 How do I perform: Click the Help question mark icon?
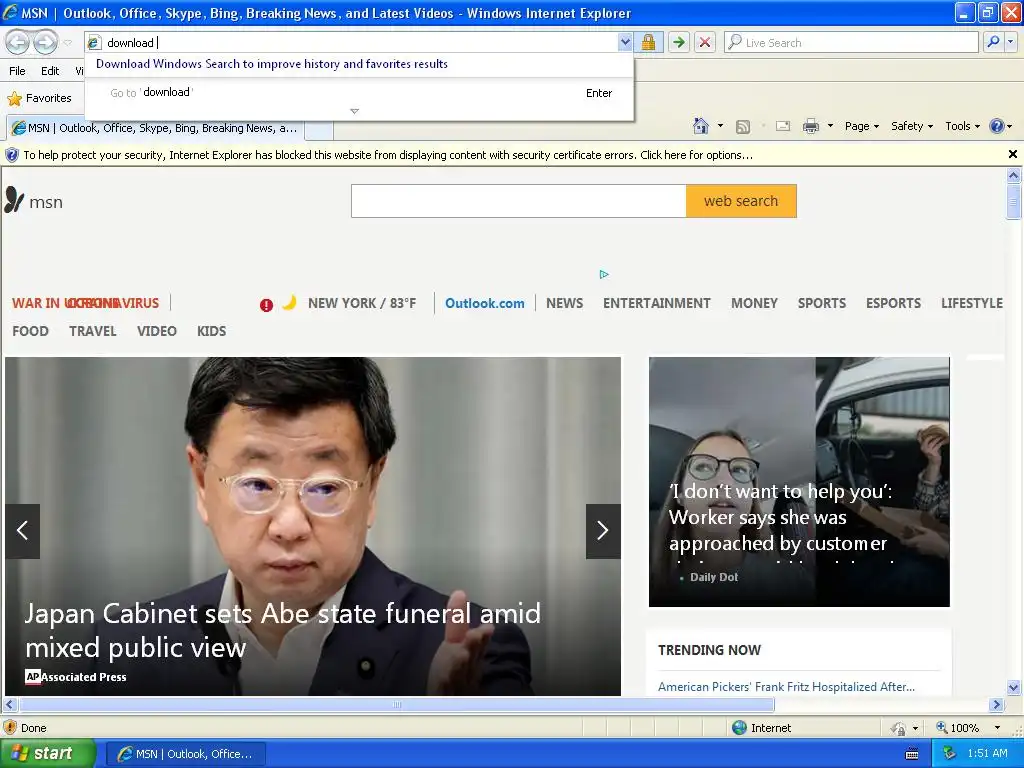click(x=997, y=126)
